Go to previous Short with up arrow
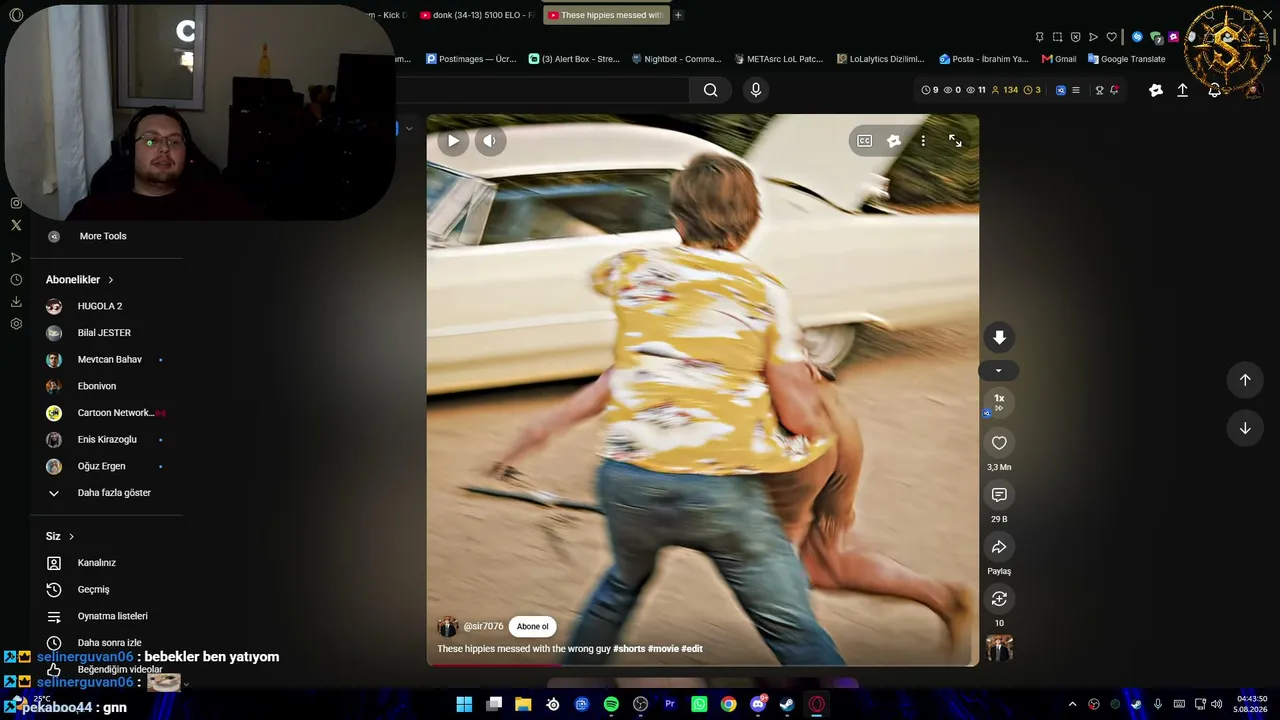The width and height of the screenshot is (1280, 720). [1245, 380]
